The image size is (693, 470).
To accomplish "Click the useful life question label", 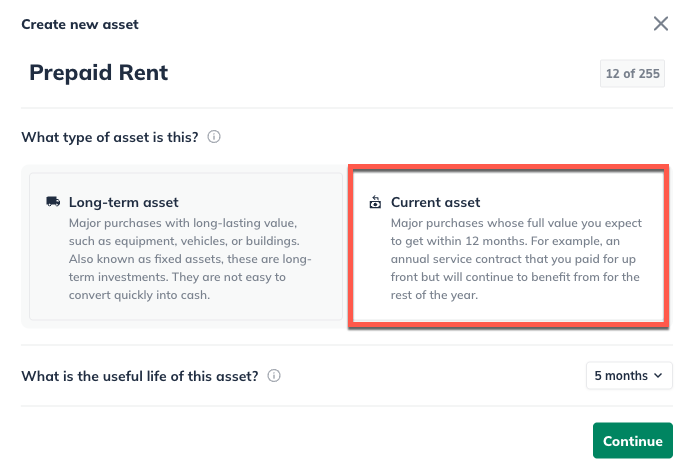I will [140, 377].
